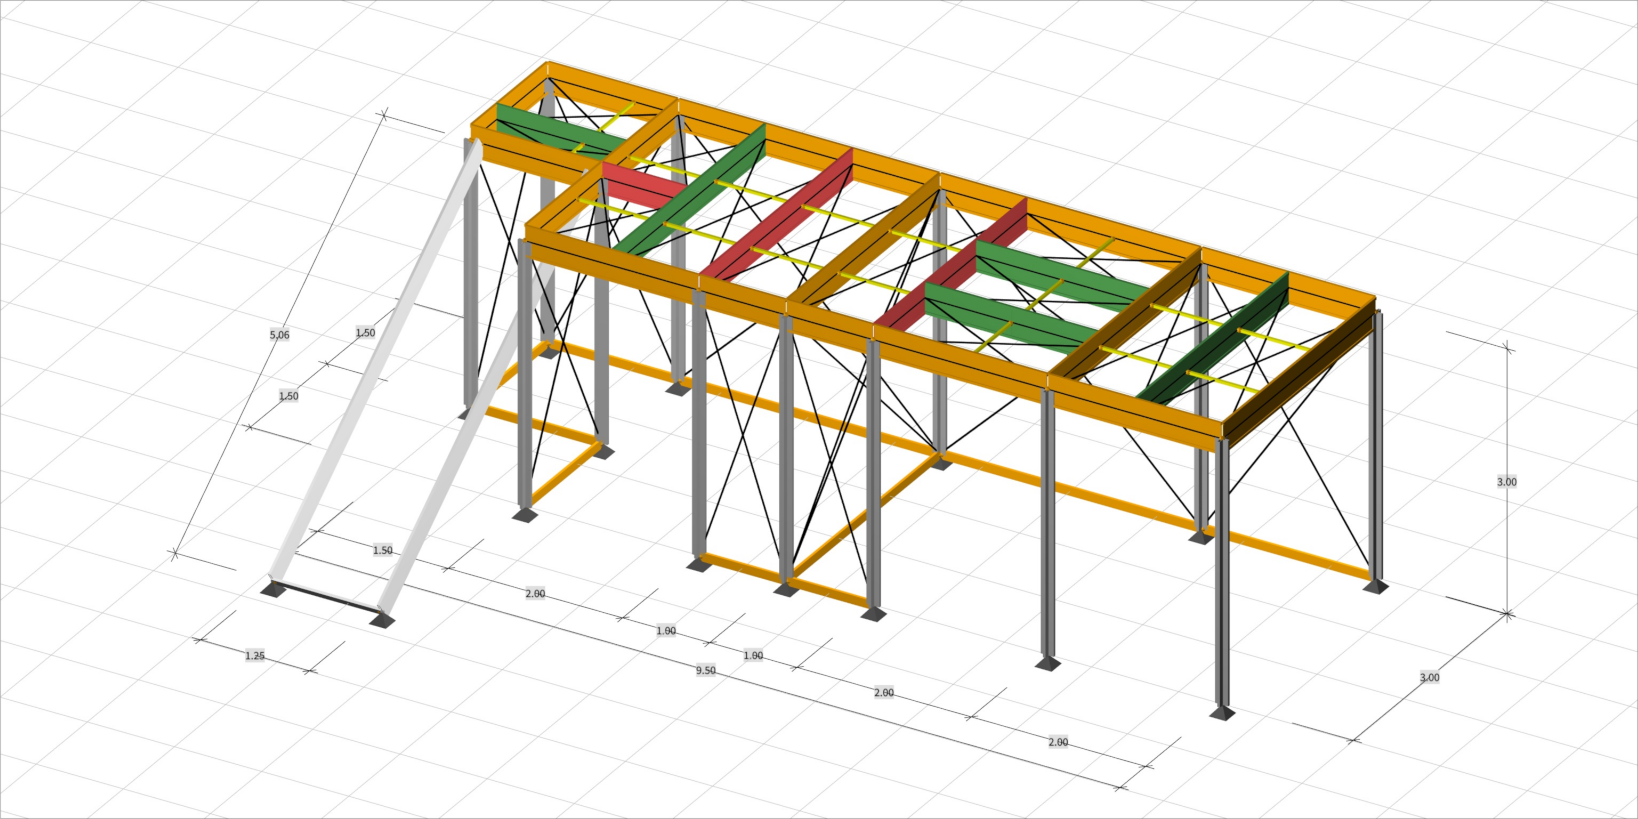
Task: Select the 9.50 overall length dimension label
Action: (x=706, y=671)
